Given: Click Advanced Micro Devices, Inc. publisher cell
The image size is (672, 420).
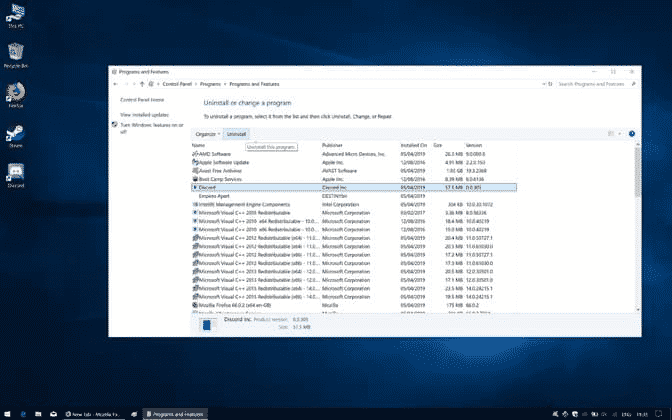Looking at the screenshot, I should [354, 154].
